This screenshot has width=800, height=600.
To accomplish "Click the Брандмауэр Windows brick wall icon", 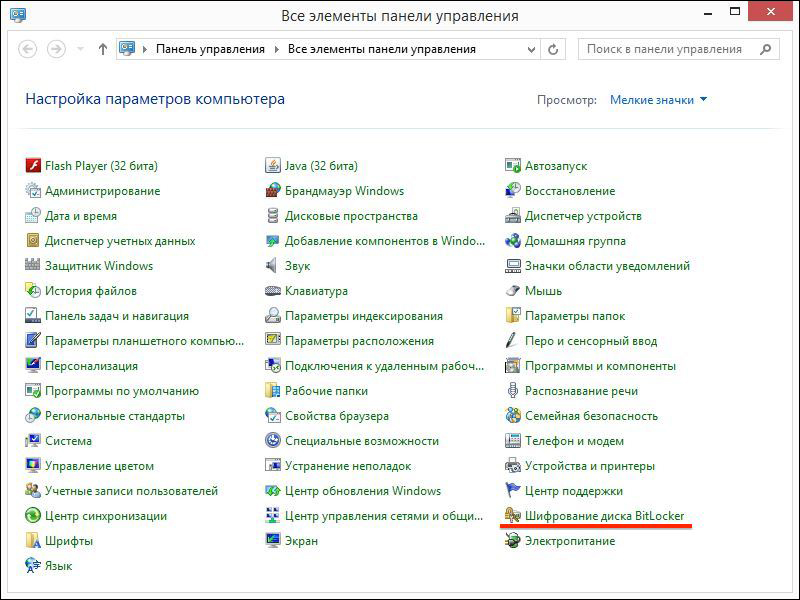I will tap(273, 190).
